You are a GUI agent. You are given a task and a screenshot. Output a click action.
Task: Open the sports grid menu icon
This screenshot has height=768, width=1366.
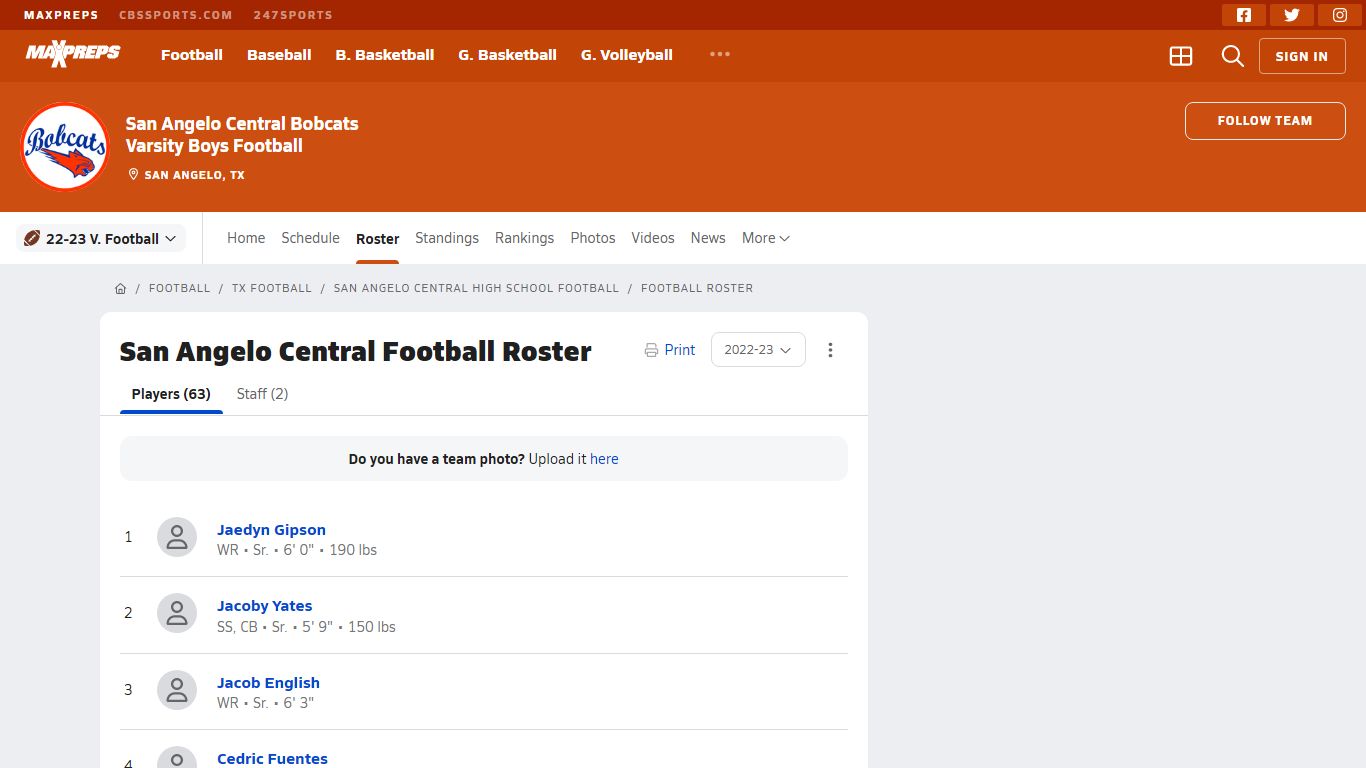coord(1181,56)
